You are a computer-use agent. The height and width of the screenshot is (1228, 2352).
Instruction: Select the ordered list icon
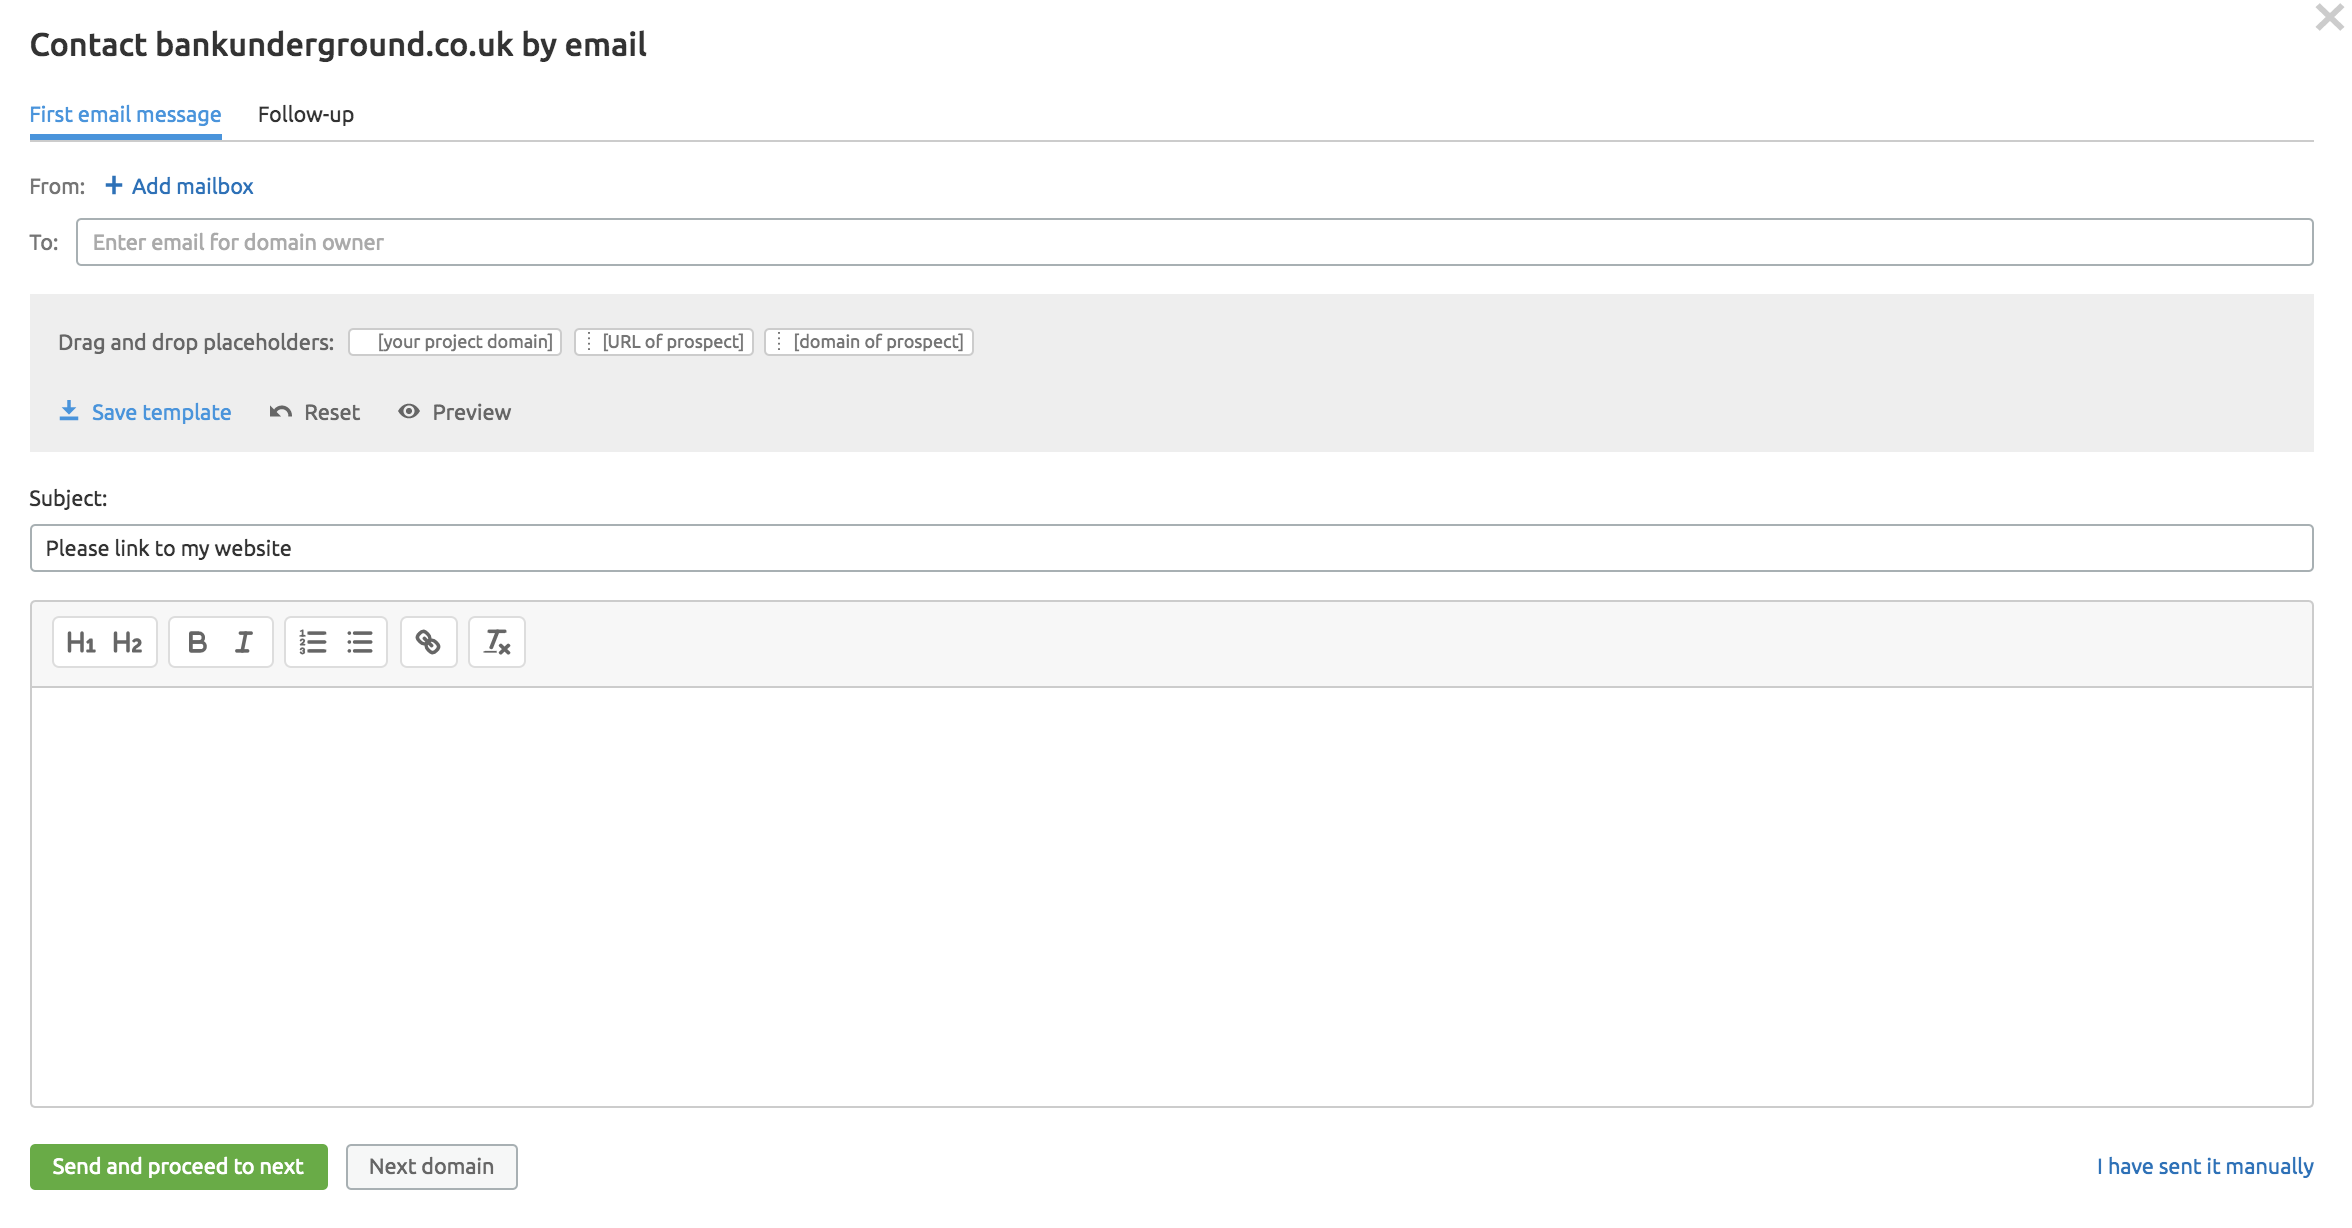[x=311, y=641]
